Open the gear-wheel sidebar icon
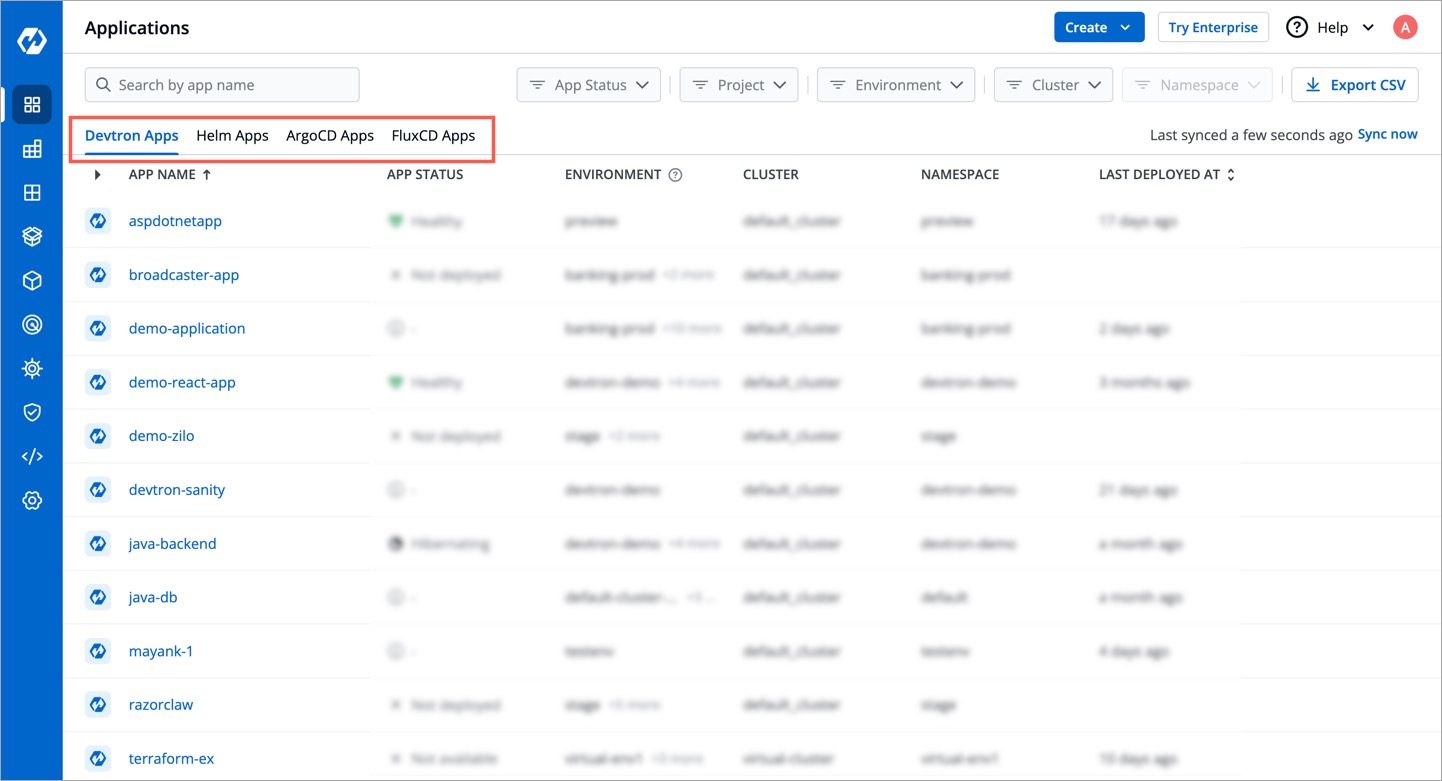Image resolution: width=1442 pixels, height=781 pixels. 32,369
